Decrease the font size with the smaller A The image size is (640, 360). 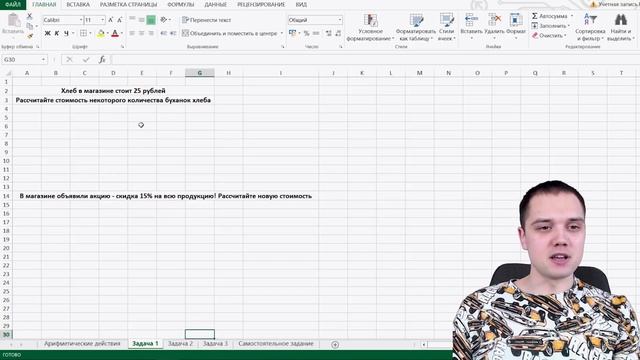119,20
